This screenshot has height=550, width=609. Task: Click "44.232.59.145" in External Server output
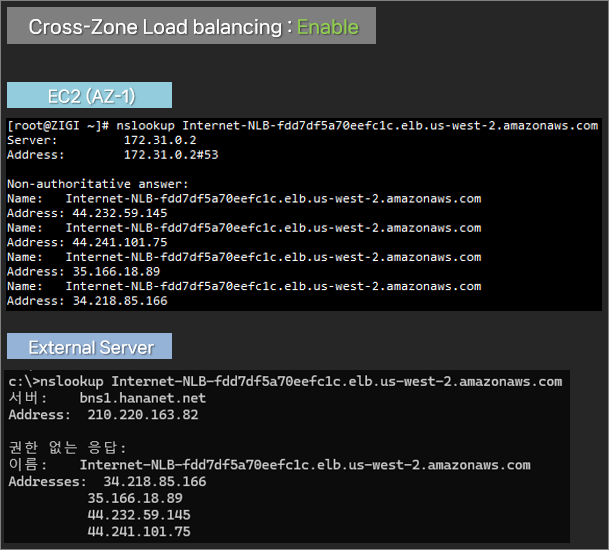[139, 515]
